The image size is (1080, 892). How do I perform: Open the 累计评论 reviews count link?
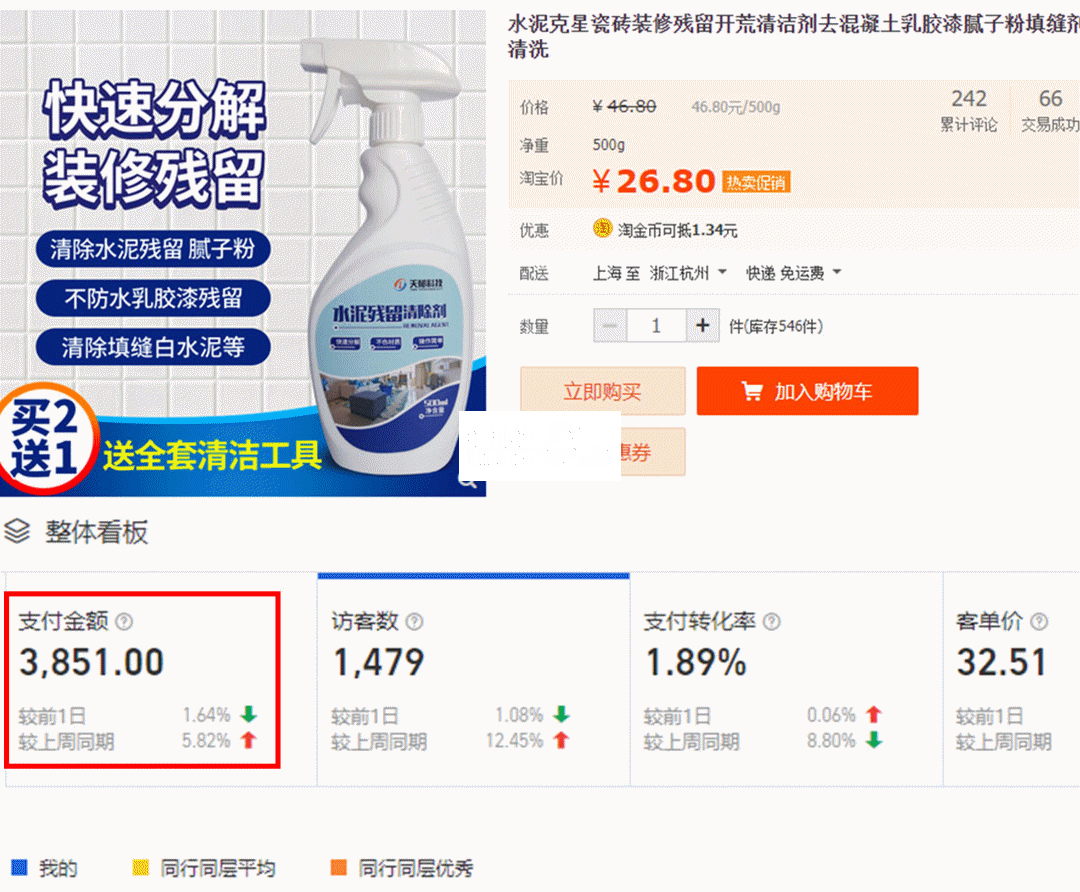pyautogui.click(x=968, y=110)
